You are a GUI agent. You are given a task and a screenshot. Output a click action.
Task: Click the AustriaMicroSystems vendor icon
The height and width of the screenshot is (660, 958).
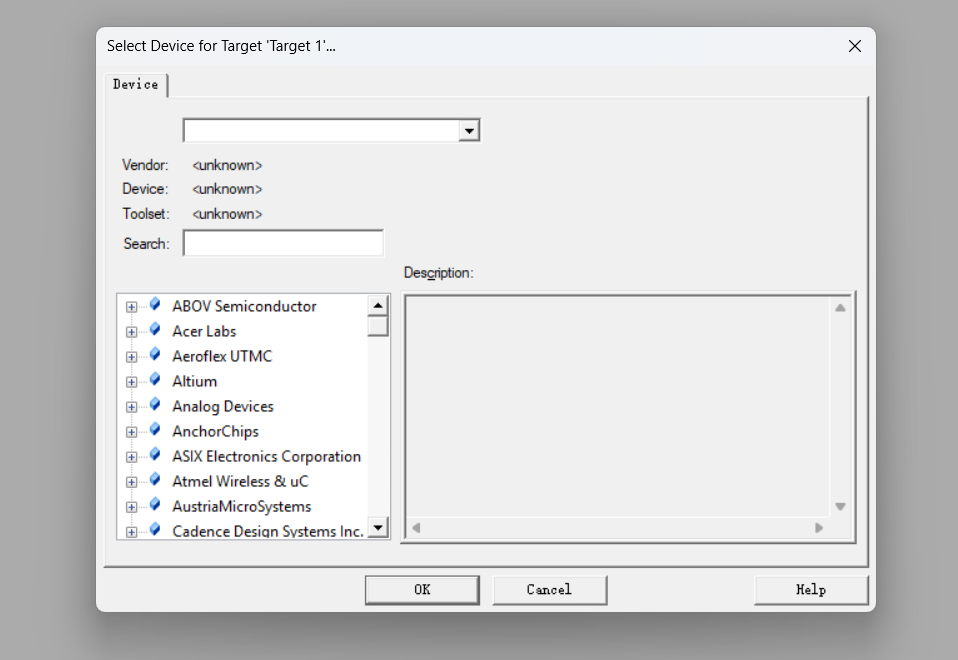(155, 505)
